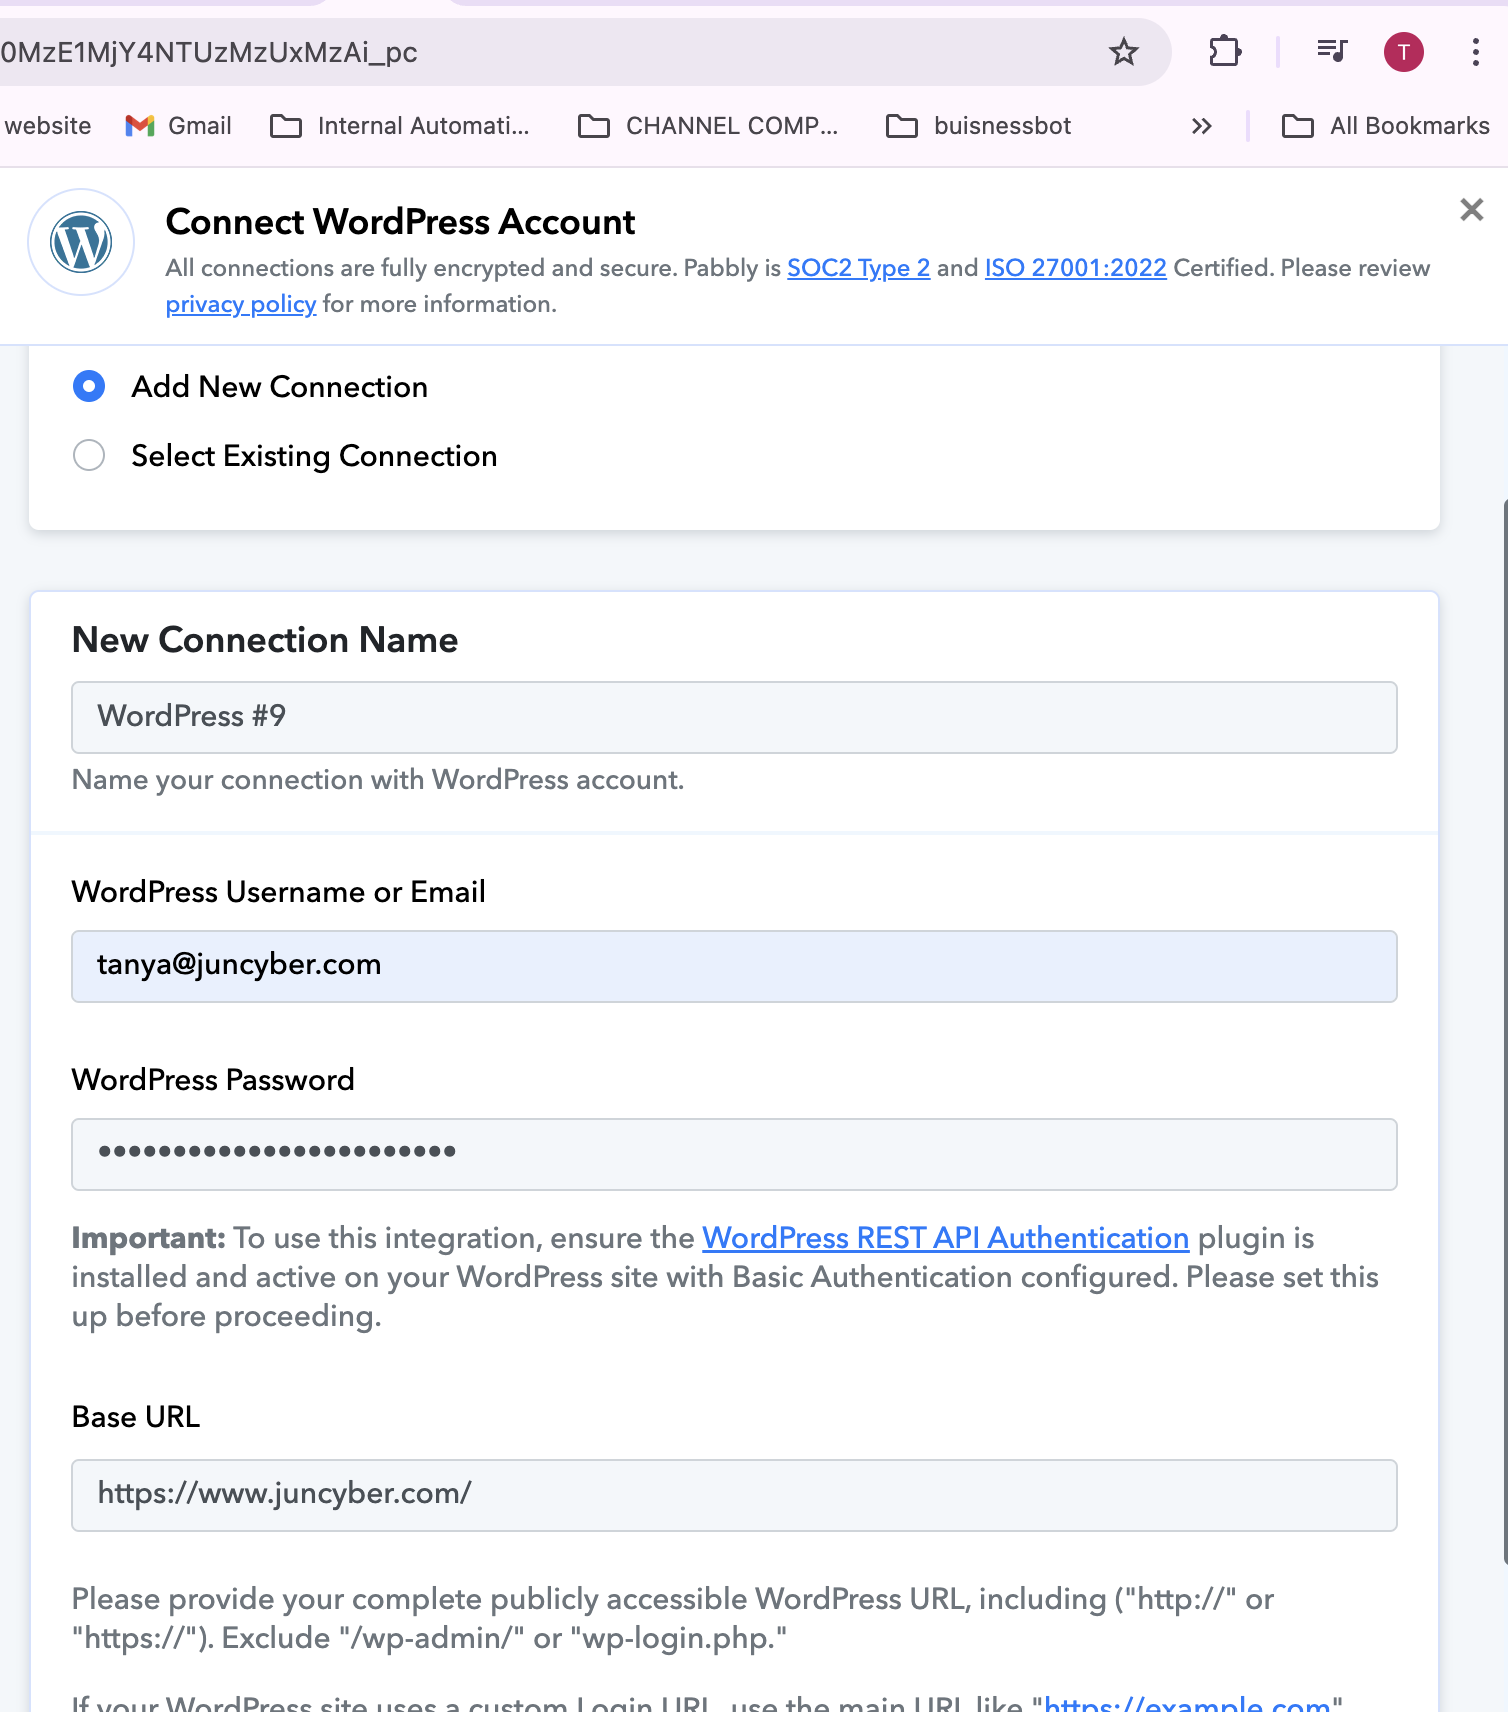The width and height of the screenshot is (1508, 1712).
Task: Open Gmail bookmark
Action: coord(179,126)
